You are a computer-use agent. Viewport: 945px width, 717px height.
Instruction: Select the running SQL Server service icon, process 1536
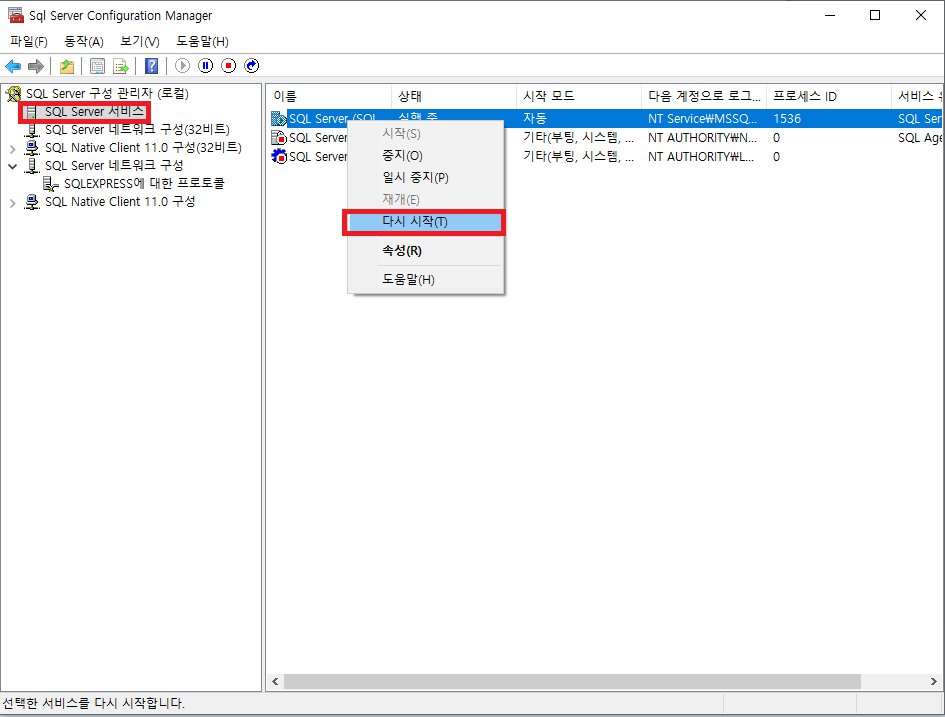(x=278, y=119)
